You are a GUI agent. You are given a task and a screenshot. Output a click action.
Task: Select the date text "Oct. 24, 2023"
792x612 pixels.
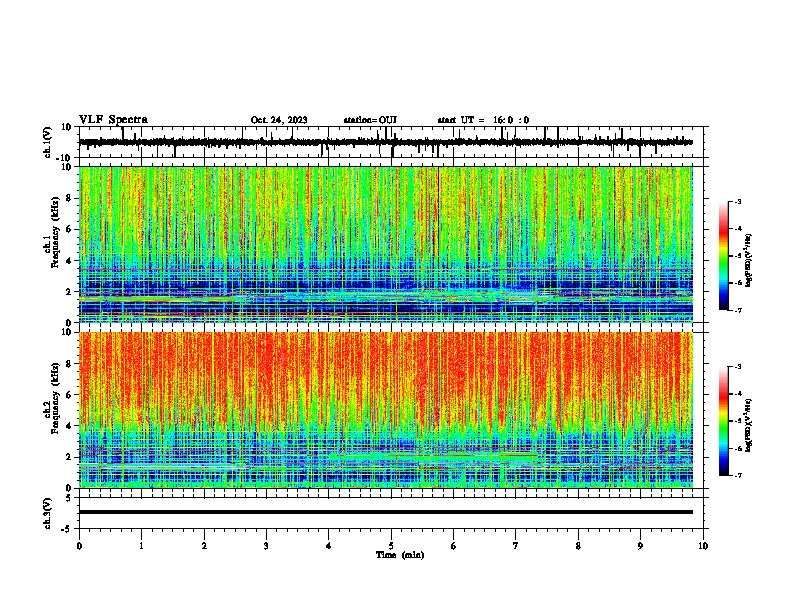[279, 120]
